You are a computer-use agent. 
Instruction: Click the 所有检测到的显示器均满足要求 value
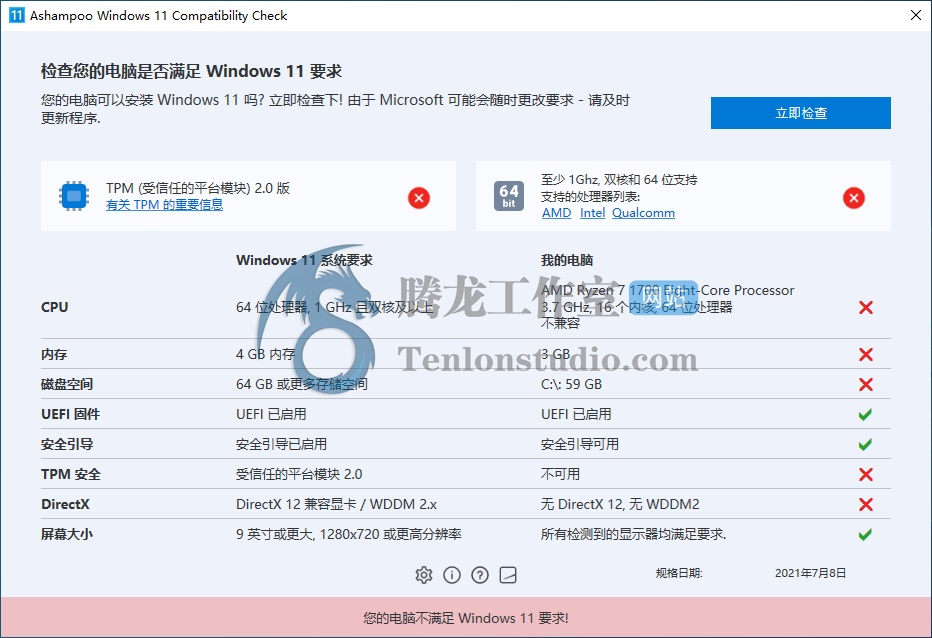click(634, 534)
